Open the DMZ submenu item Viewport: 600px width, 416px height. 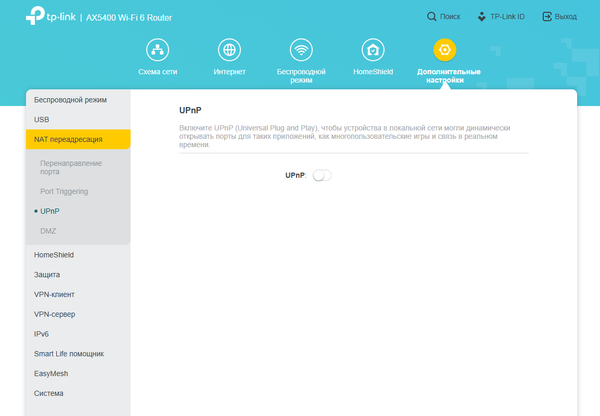pos(48,231)
